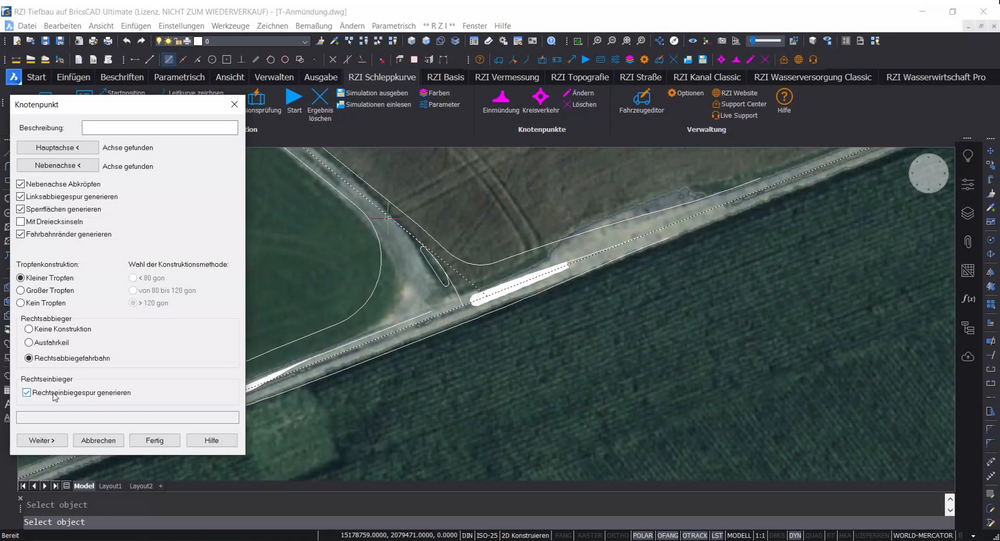Click the camera icon in the top toolbar

pos(721,41)
